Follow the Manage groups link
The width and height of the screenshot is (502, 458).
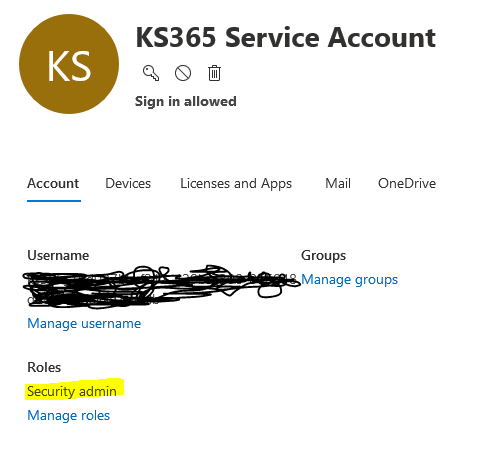click(350, 280)
